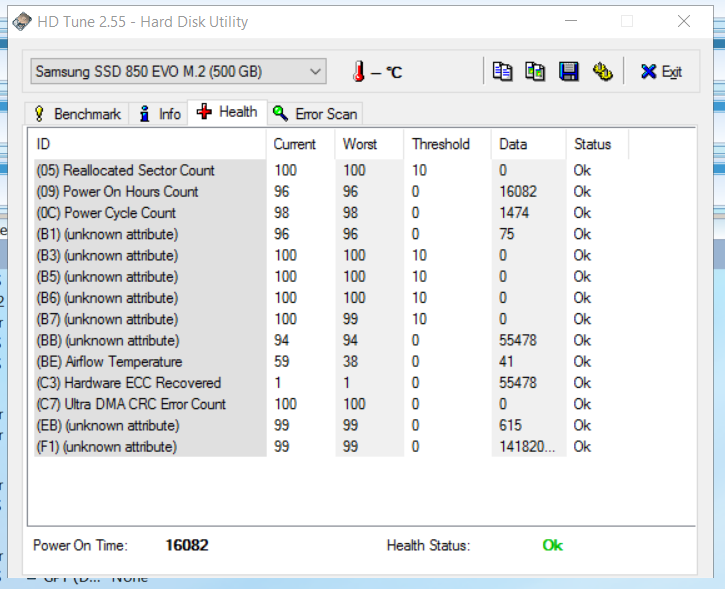725x589 pixels.
Task: Select the (BB) unknown attribute row
Action: 331,340
